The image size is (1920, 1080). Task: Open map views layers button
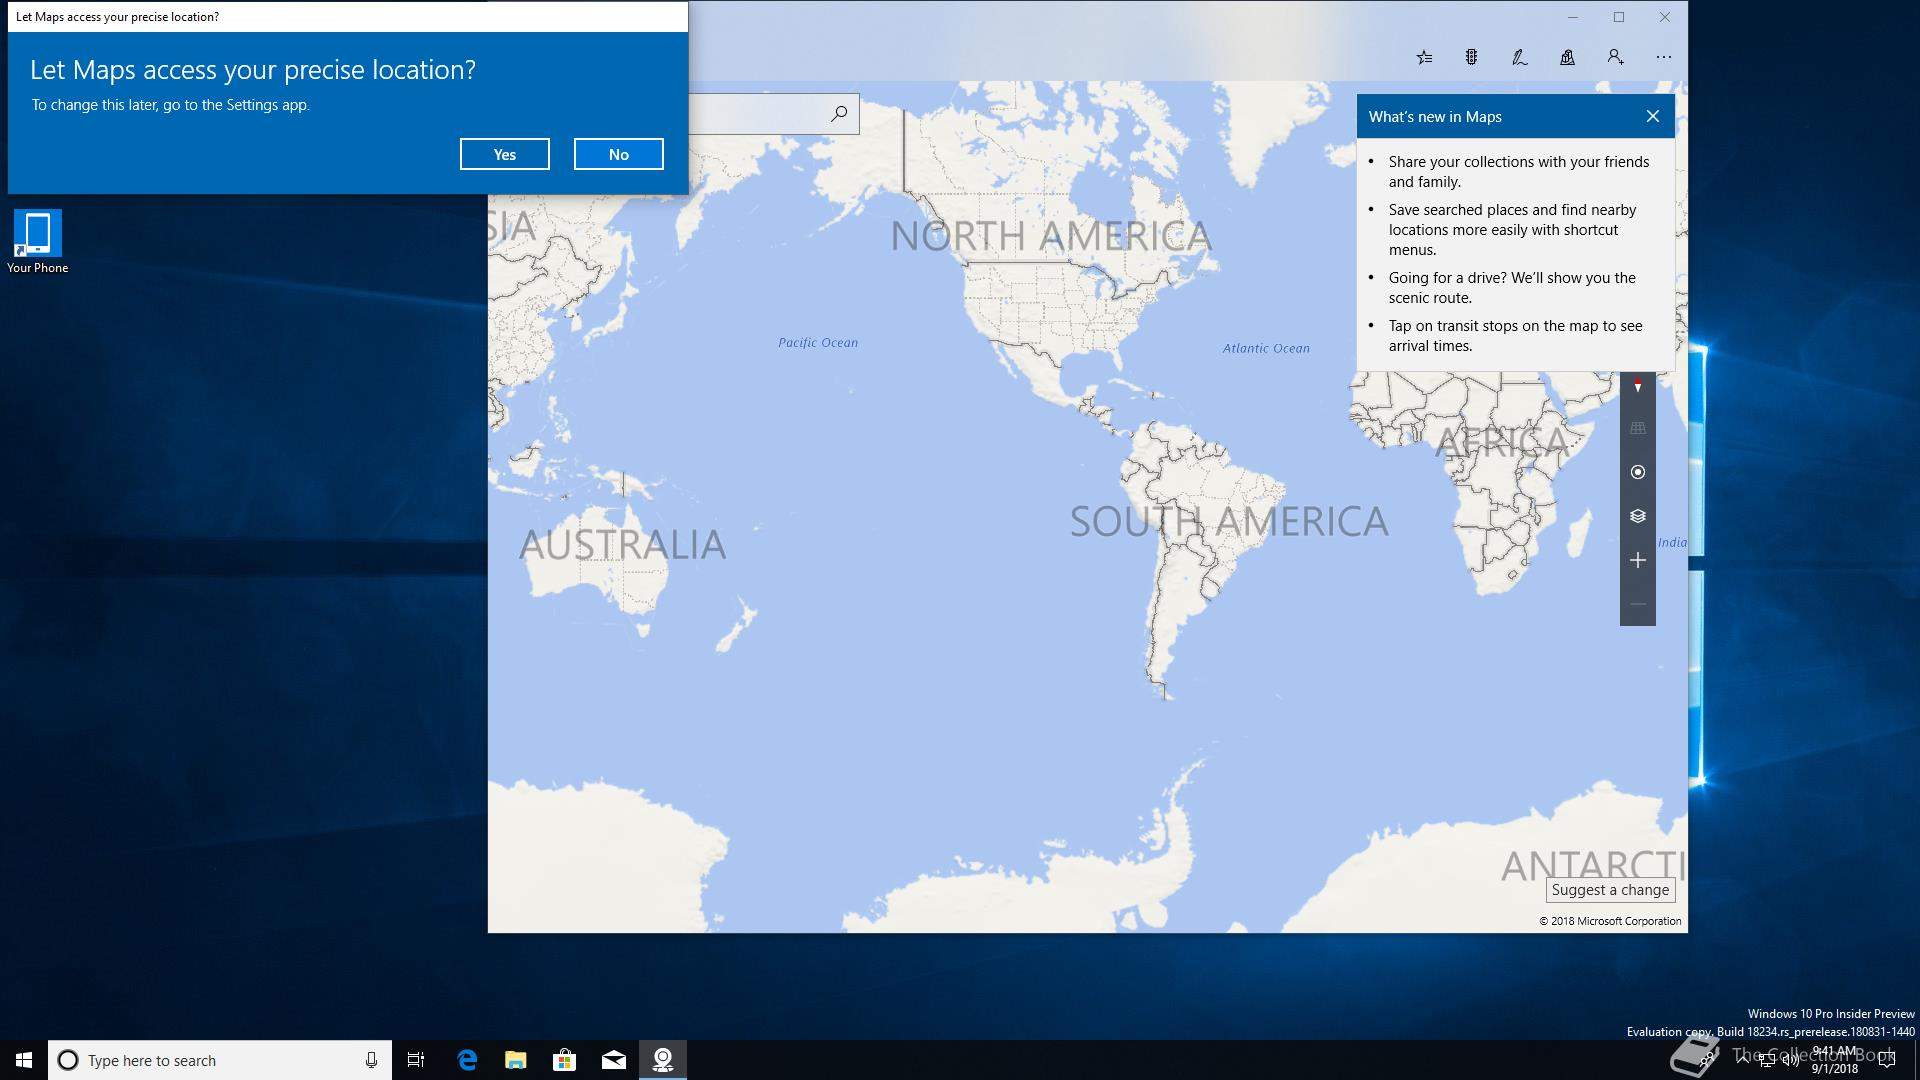pos(1638,516)
